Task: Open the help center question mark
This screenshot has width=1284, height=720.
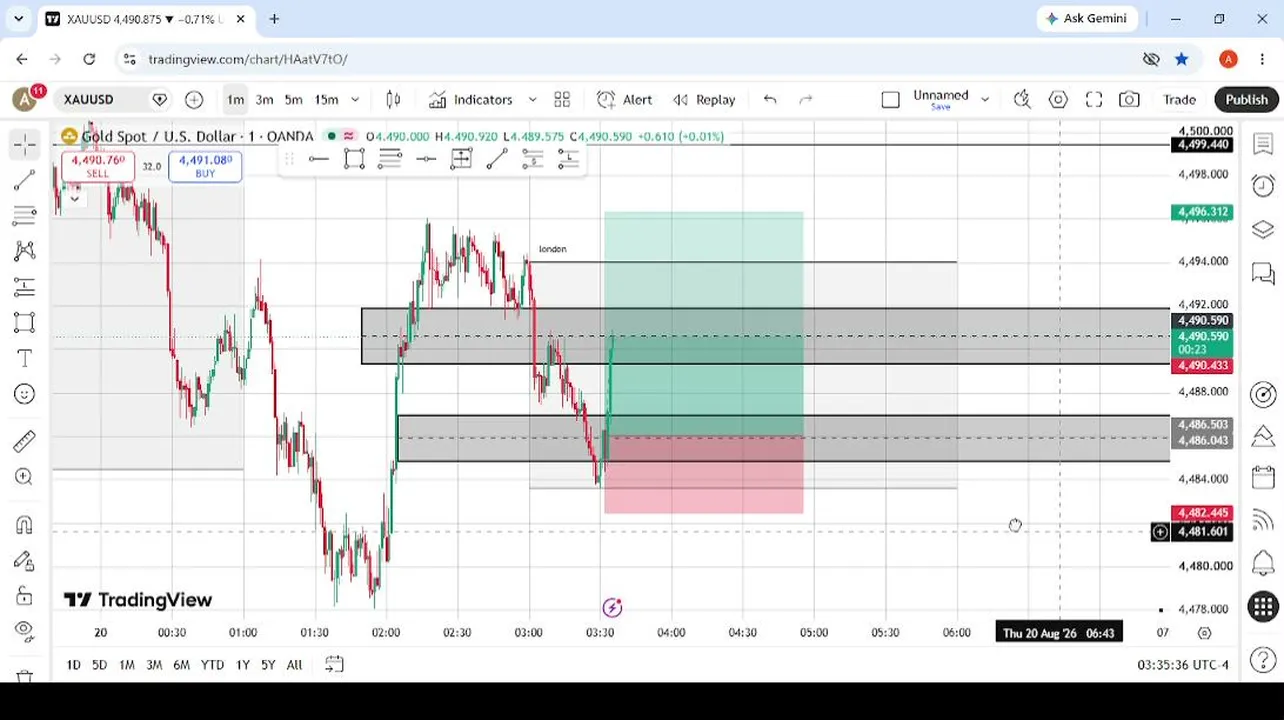Action: point(1263,660)
